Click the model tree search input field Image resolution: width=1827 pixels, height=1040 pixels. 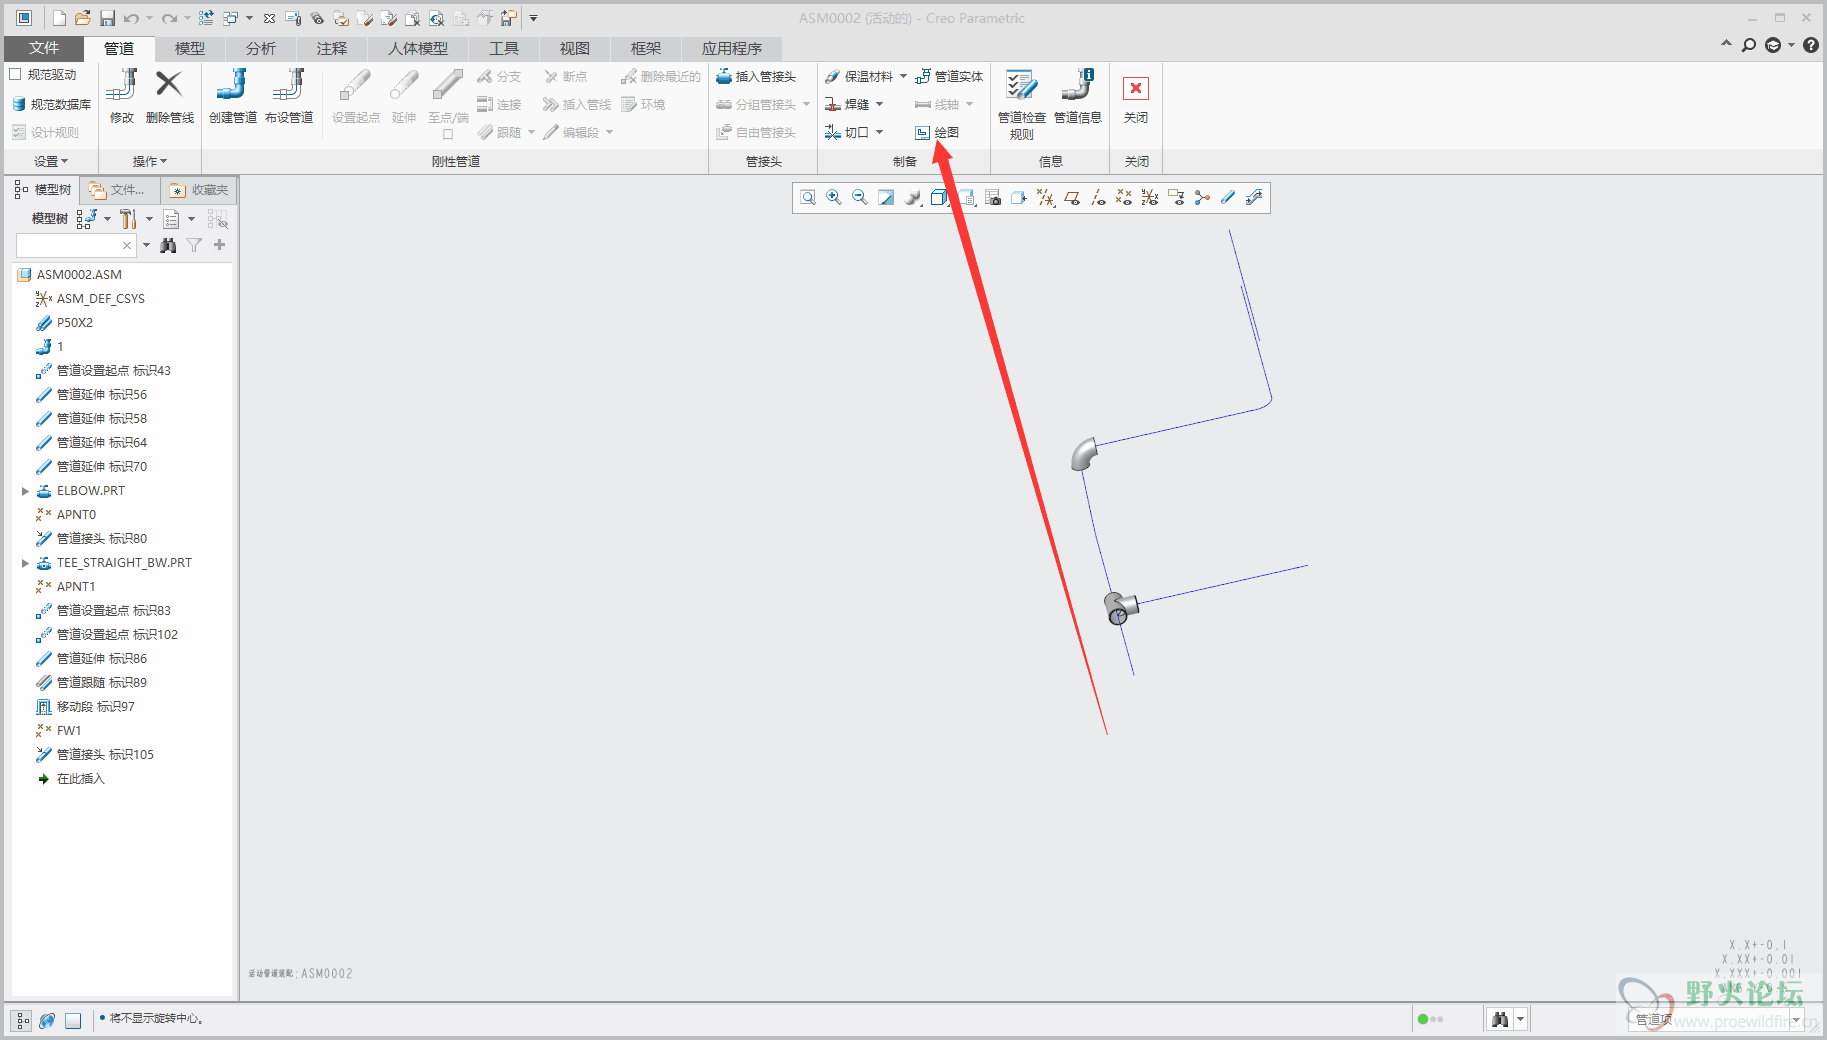coord(76,245)
